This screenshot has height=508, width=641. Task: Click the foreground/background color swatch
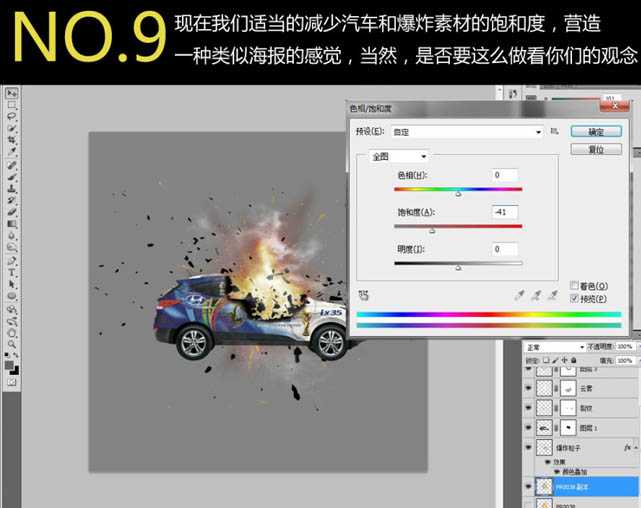(11, 367)
